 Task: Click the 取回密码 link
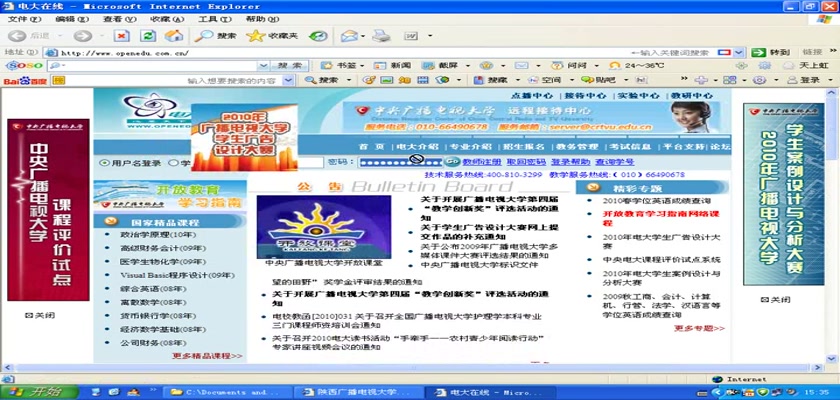click(x=526, y=162)
